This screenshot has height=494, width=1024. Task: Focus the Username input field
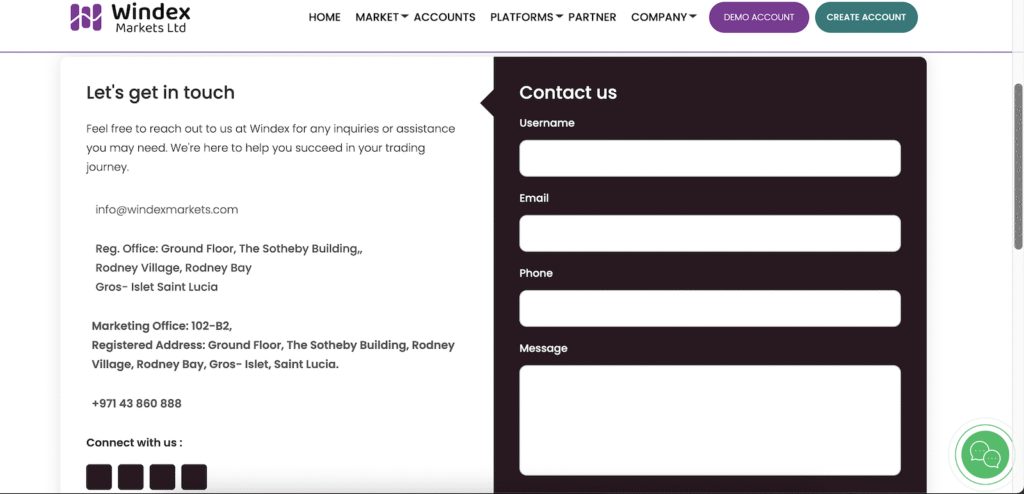pos(710,158)
